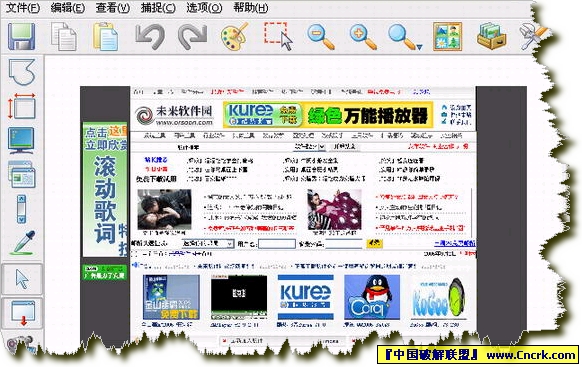582x367 pixels.
Task: Click the 未来软件园 logo in captured page
Action: point(174,115)
